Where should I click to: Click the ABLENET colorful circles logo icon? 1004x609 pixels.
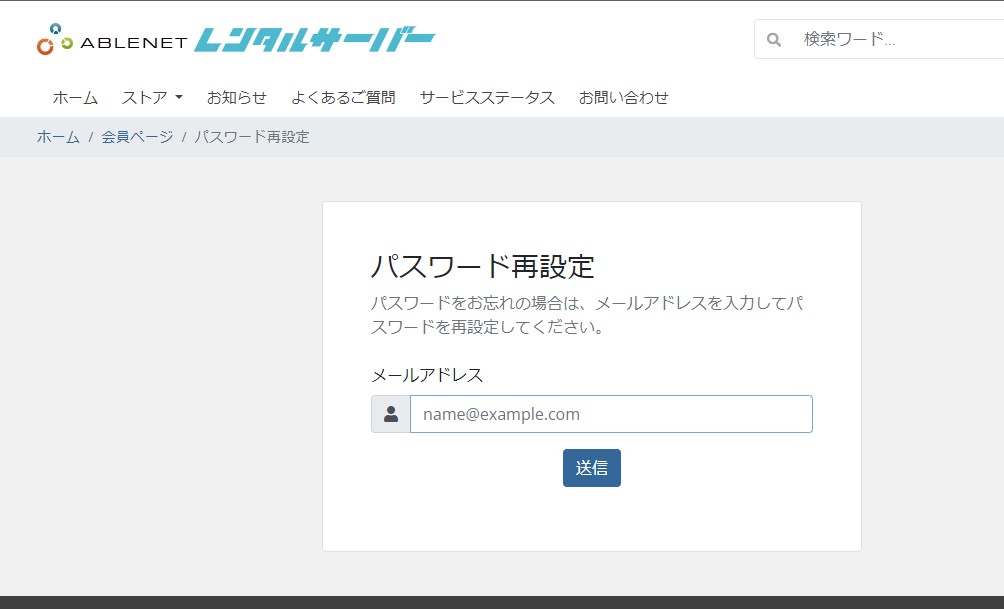[x=54, y=40]
